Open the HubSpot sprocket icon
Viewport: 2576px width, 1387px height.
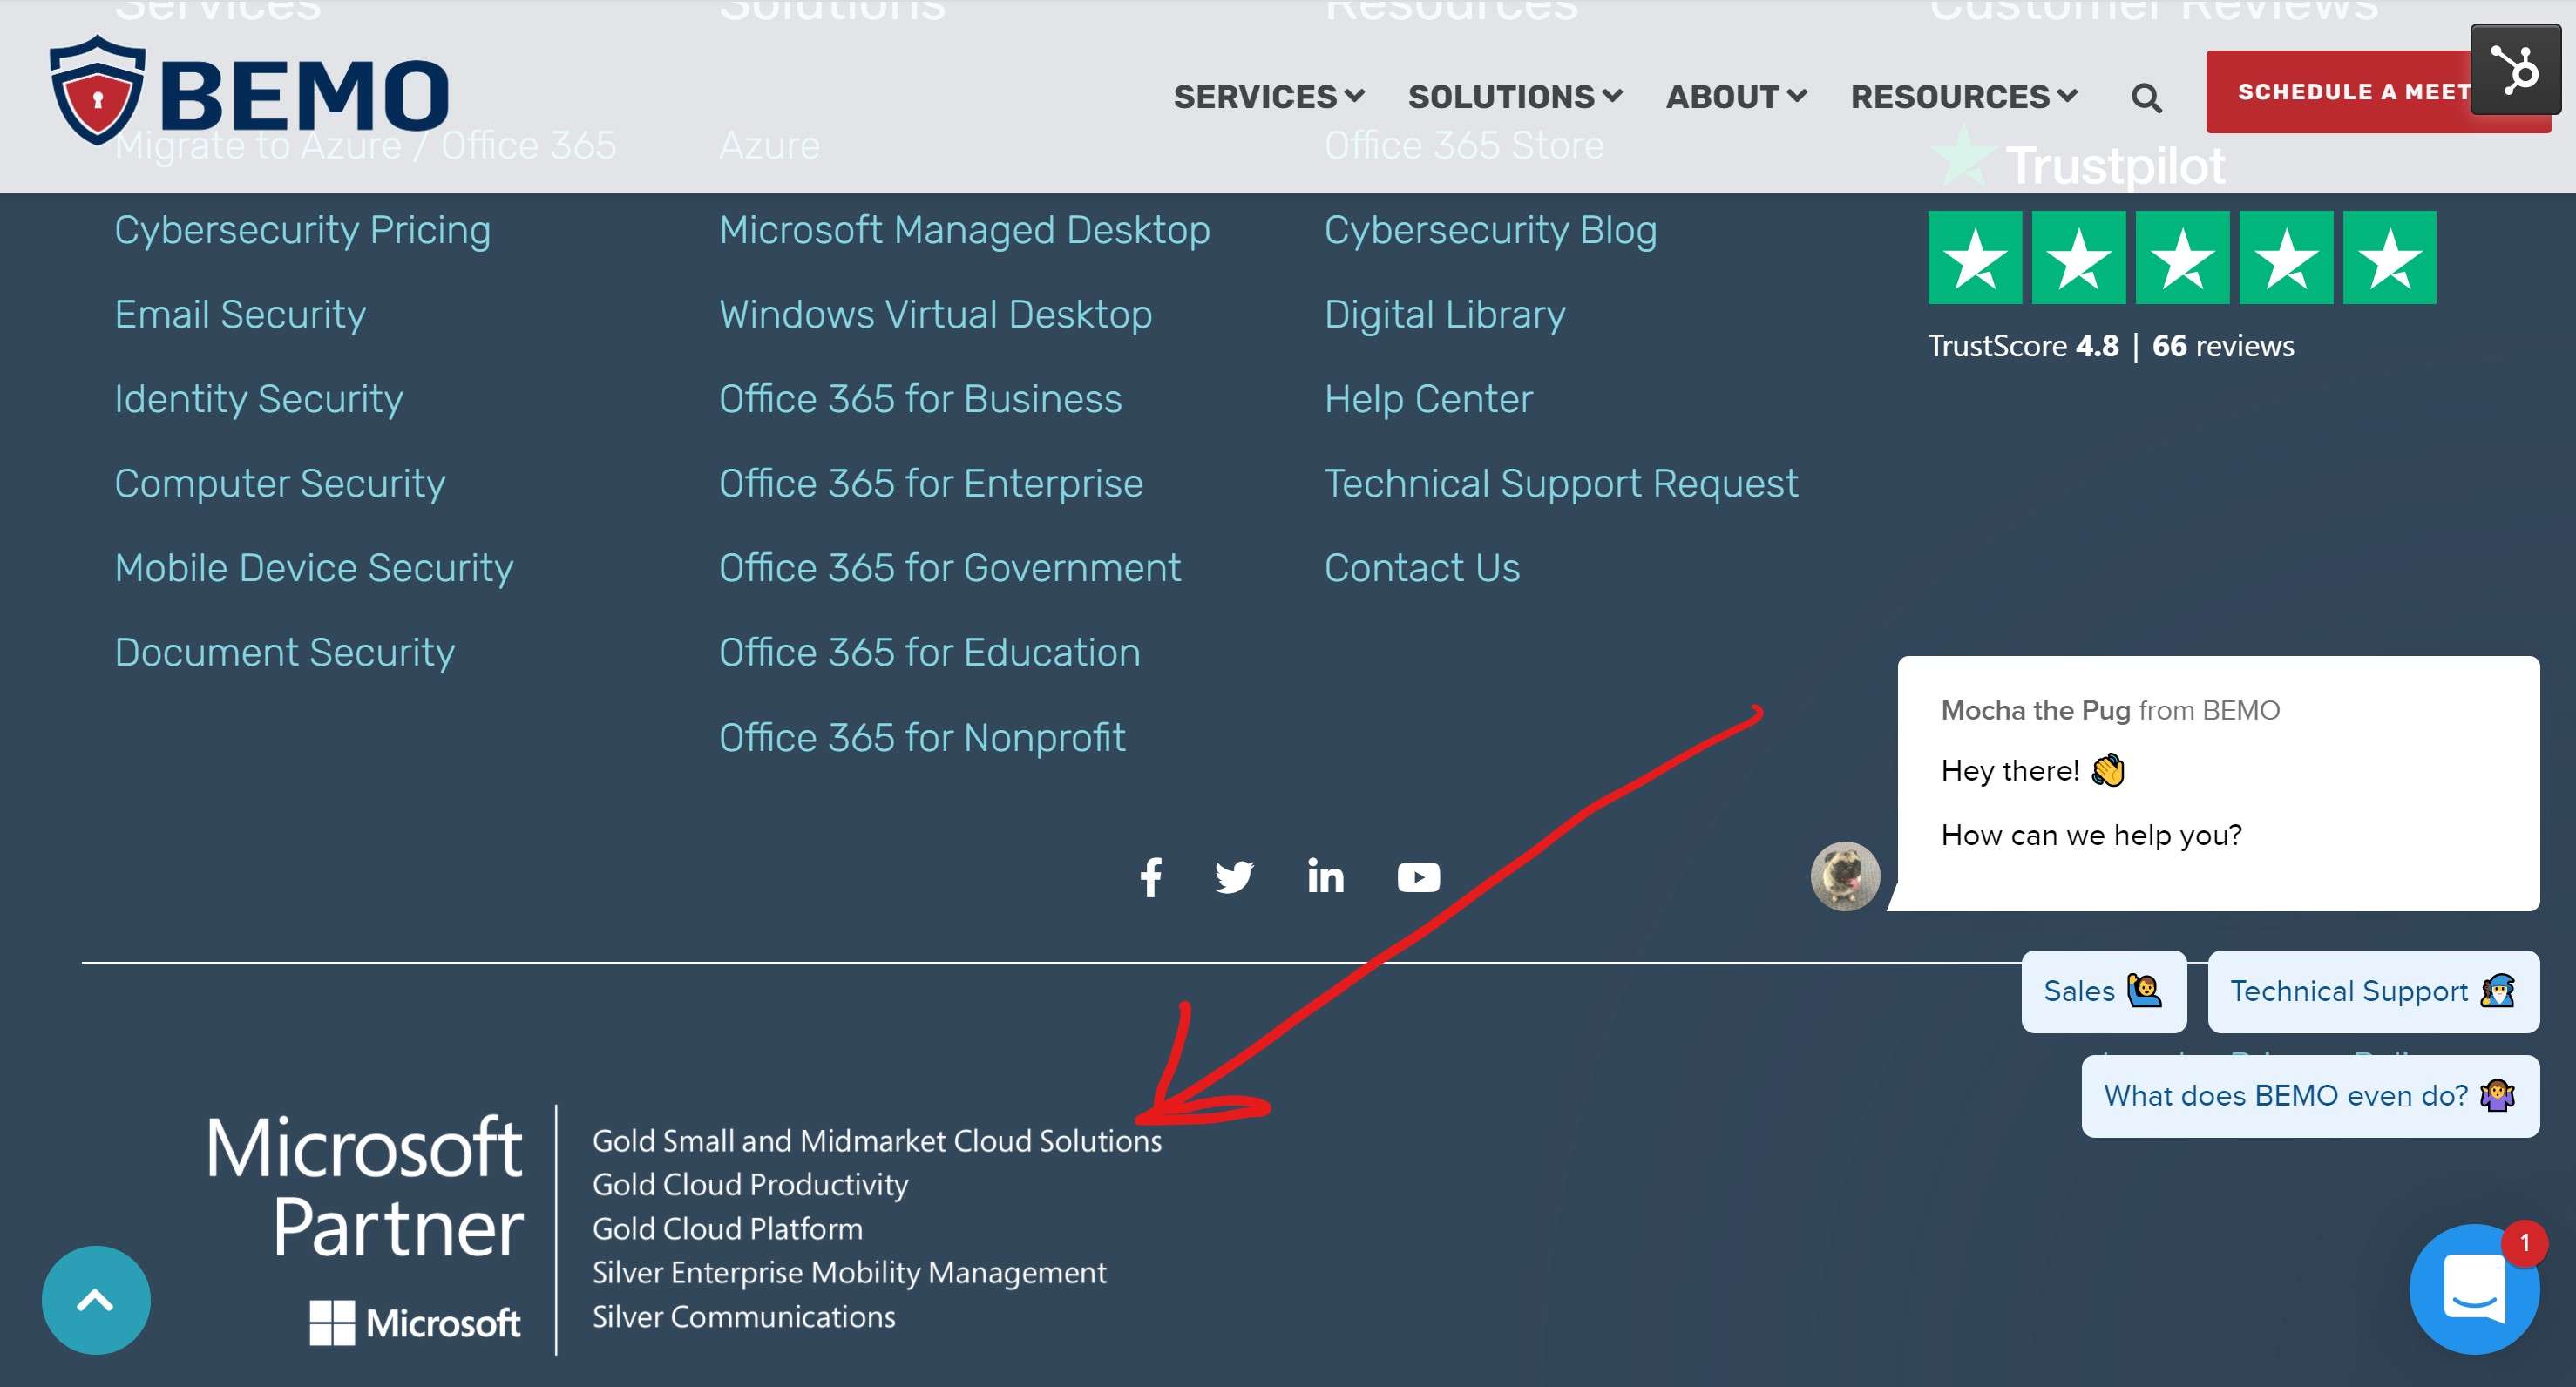pos(2515,69)
